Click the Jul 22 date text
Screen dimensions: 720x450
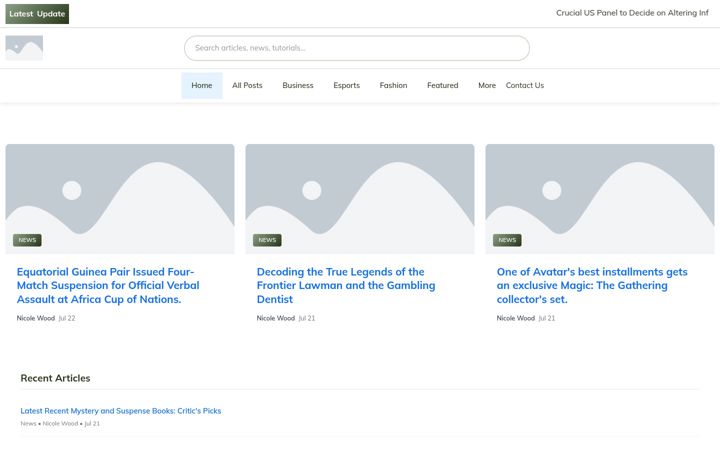(x=67, y=318)
